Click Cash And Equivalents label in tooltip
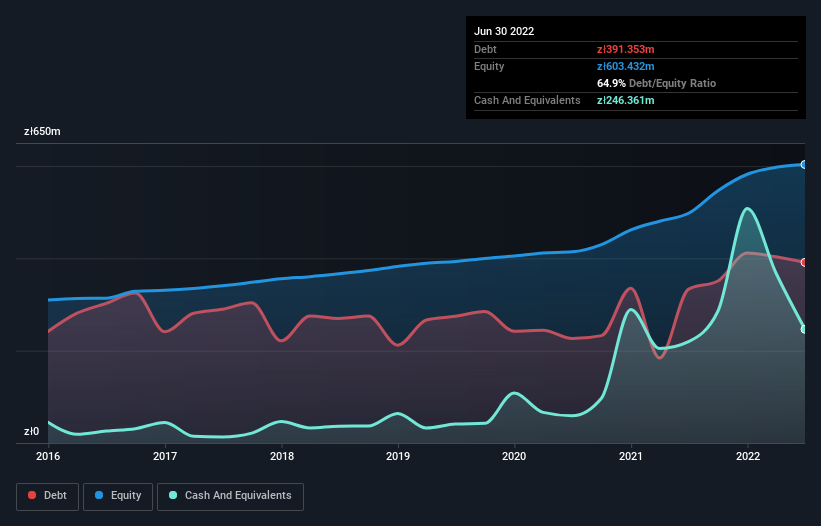 (x=527, y=100)
